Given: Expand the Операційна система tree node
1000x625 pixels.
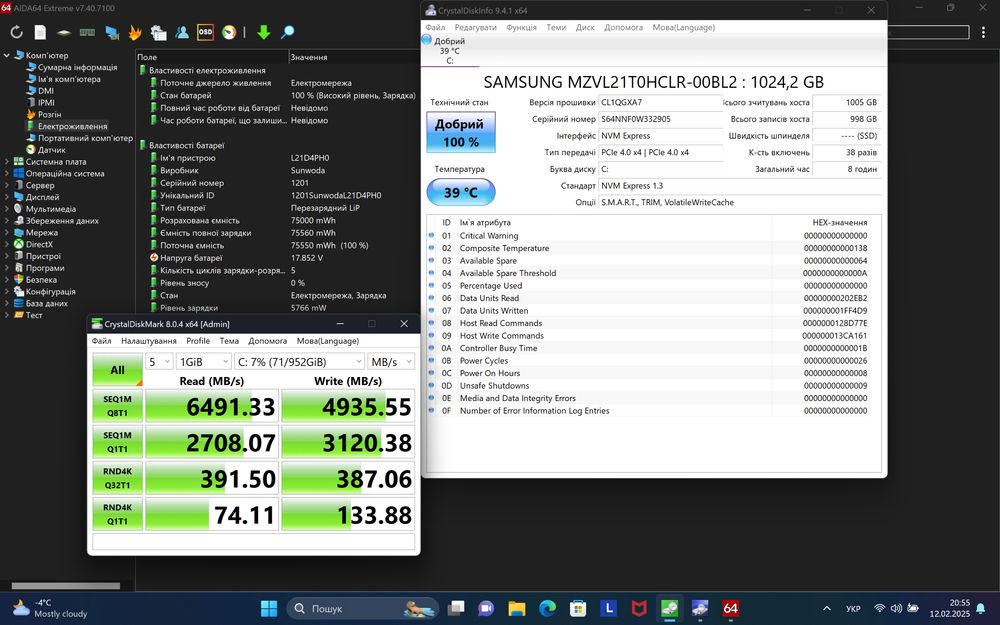Looking at the screenshot, I should pos(6,173).
